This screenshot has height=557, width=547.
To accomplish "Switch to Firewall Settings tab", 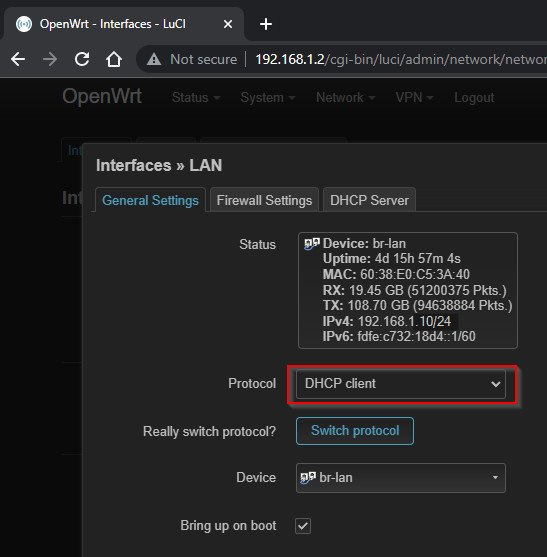I will (264, 200).
